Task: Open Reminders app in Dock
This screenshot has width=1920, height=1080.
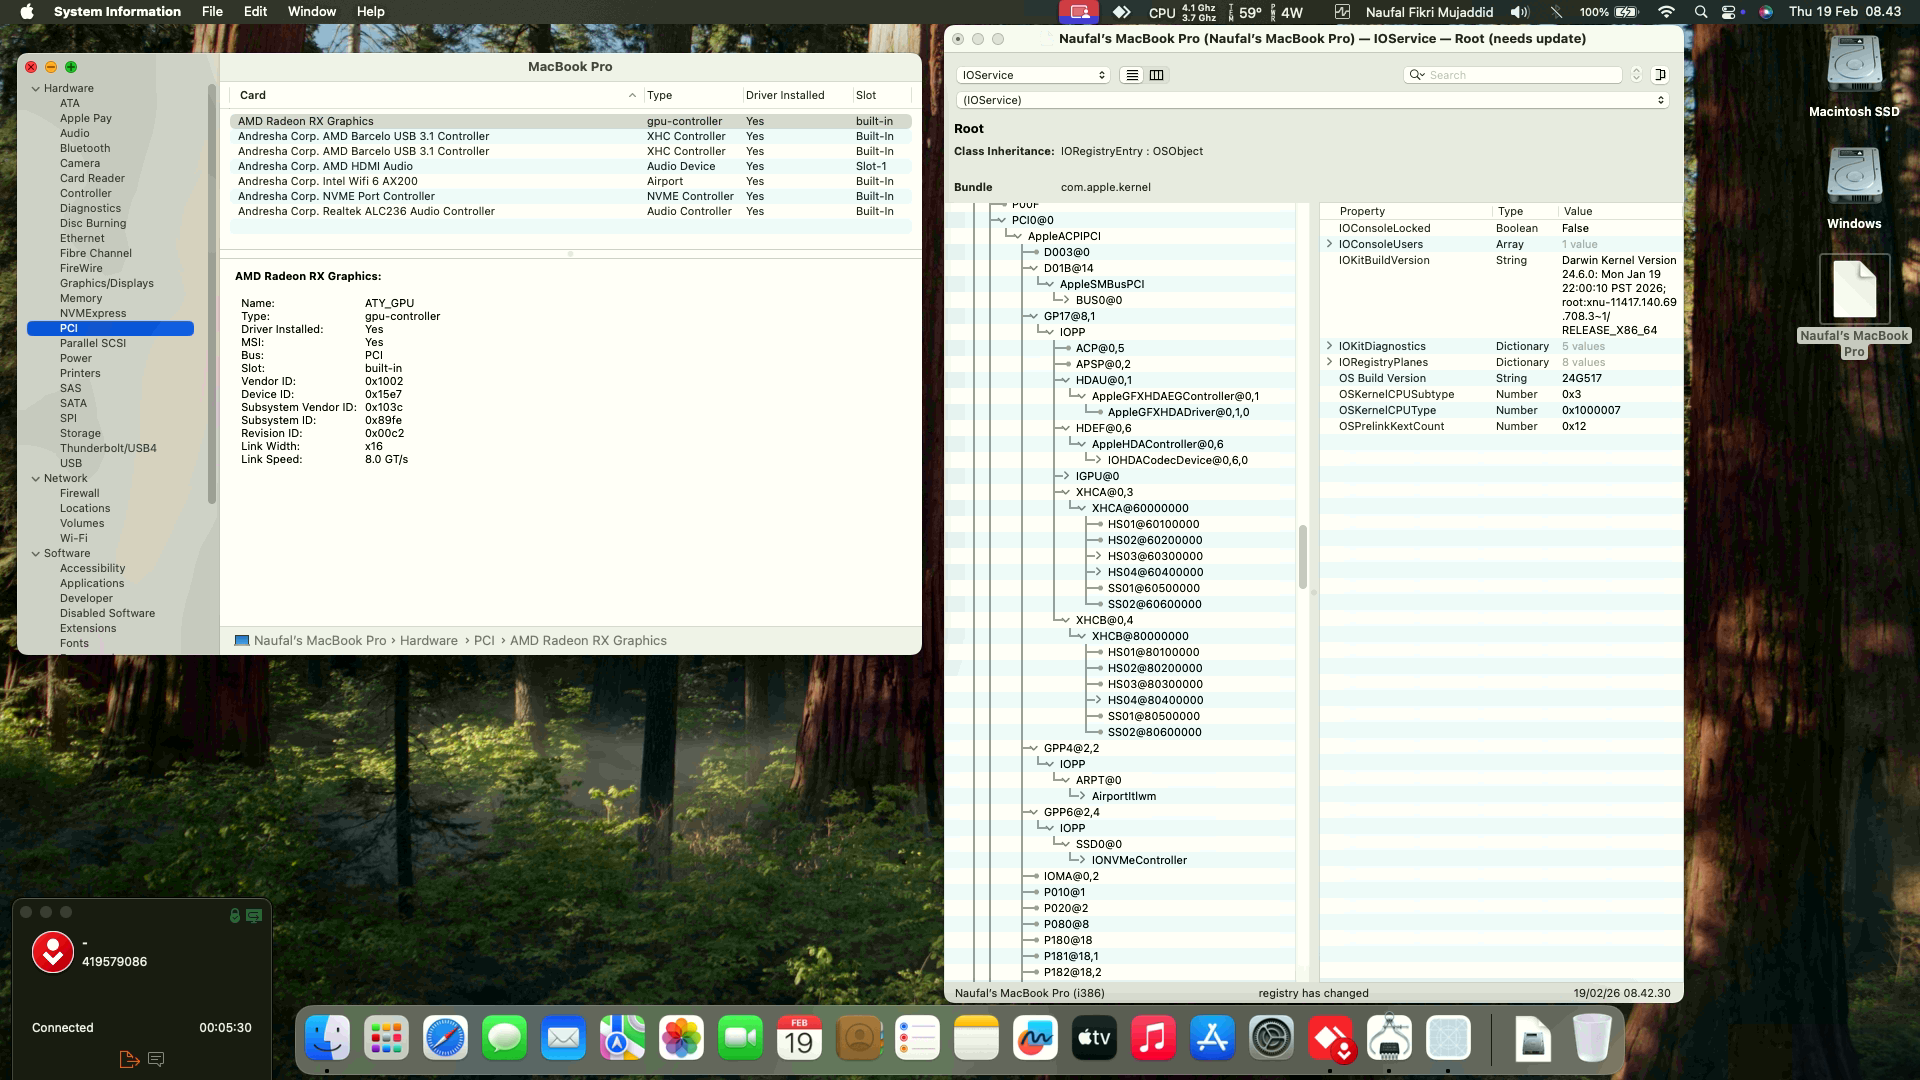Action: click(917, 1039)
